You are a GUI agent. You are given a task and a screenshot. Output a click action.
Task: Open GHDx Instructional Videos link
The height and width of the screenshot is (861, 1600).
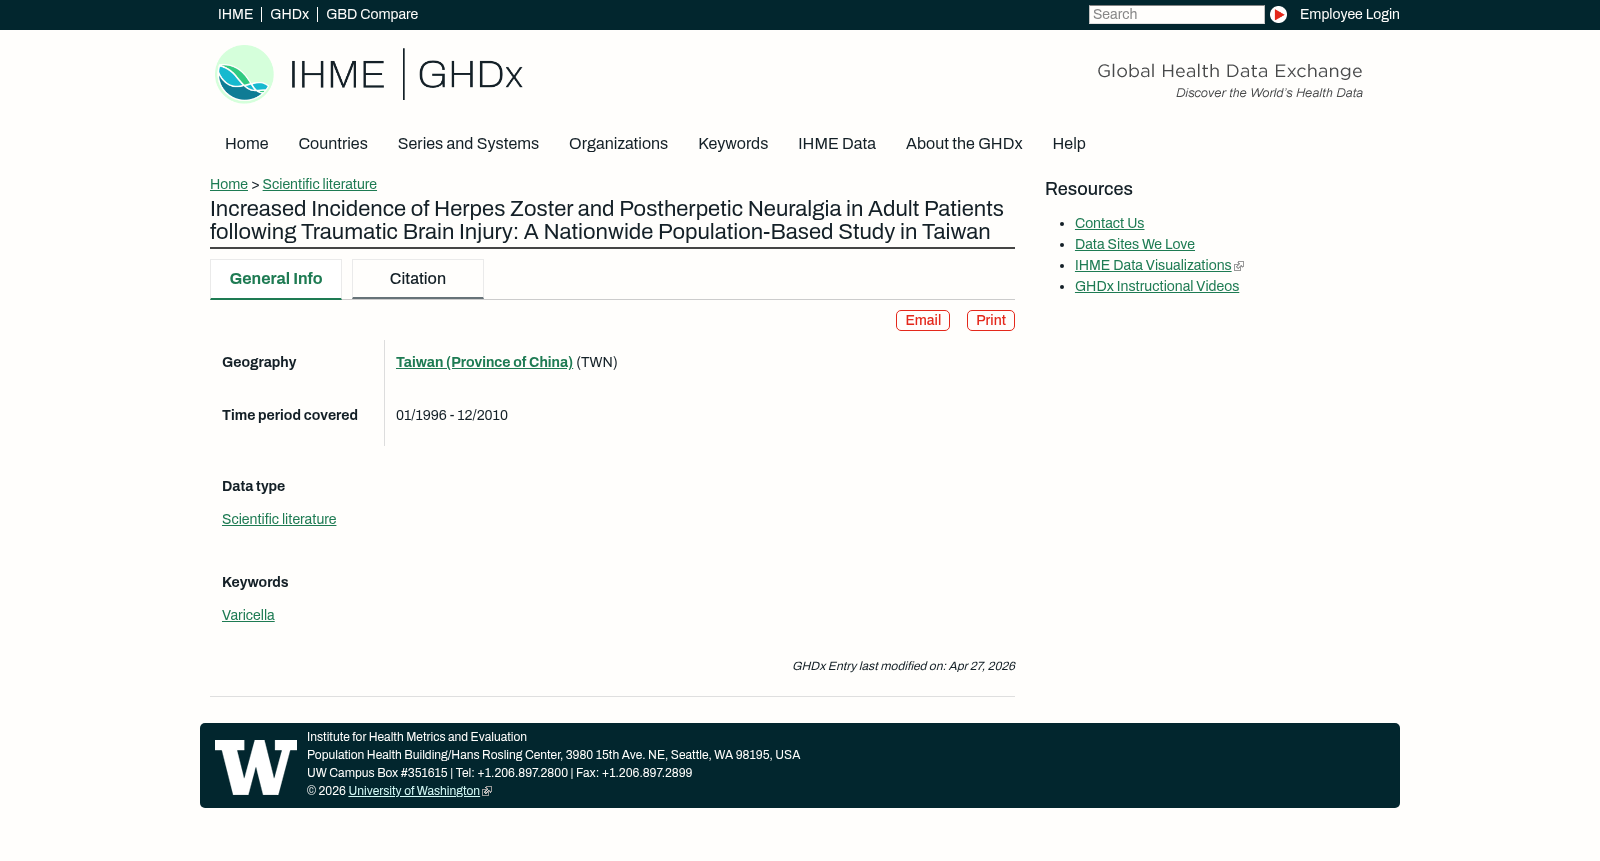1157,286
